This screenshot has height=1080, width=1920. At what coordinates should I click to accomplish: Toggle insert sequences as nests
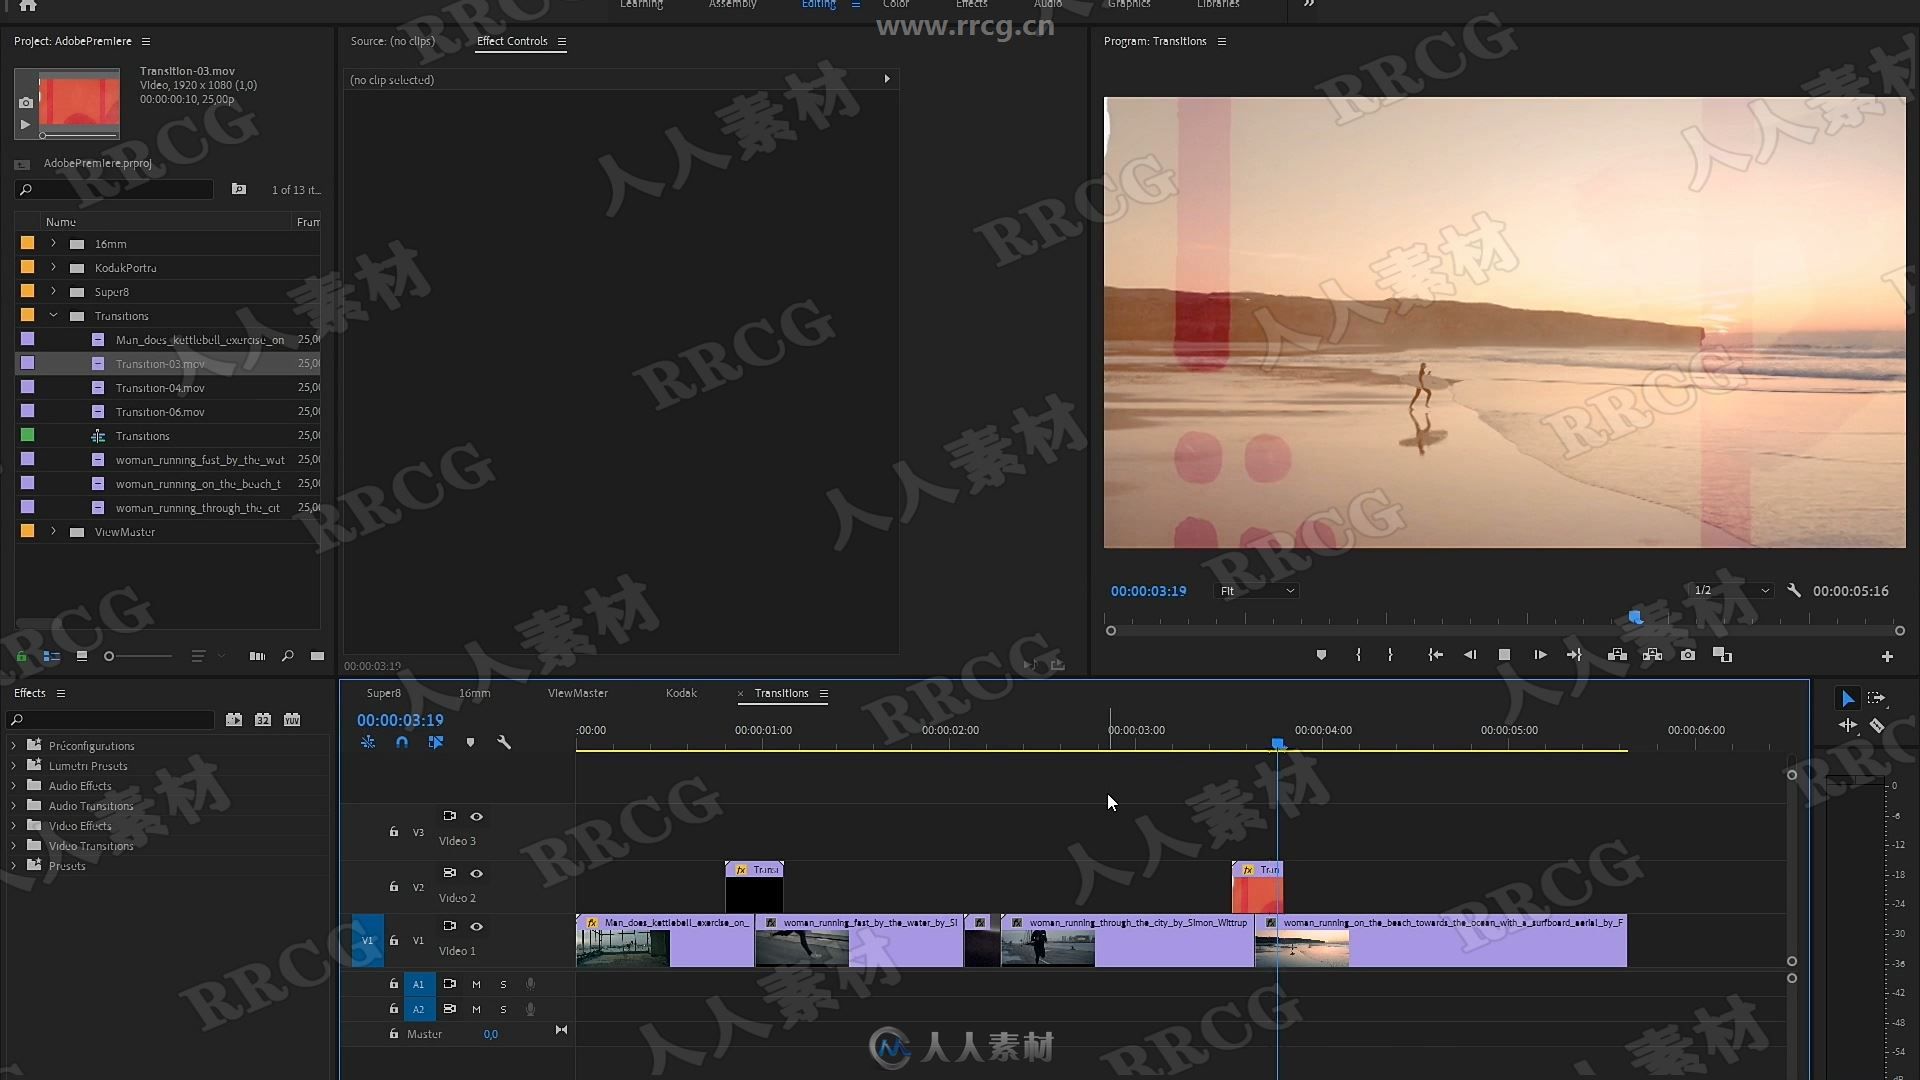[x=368, y=742]
